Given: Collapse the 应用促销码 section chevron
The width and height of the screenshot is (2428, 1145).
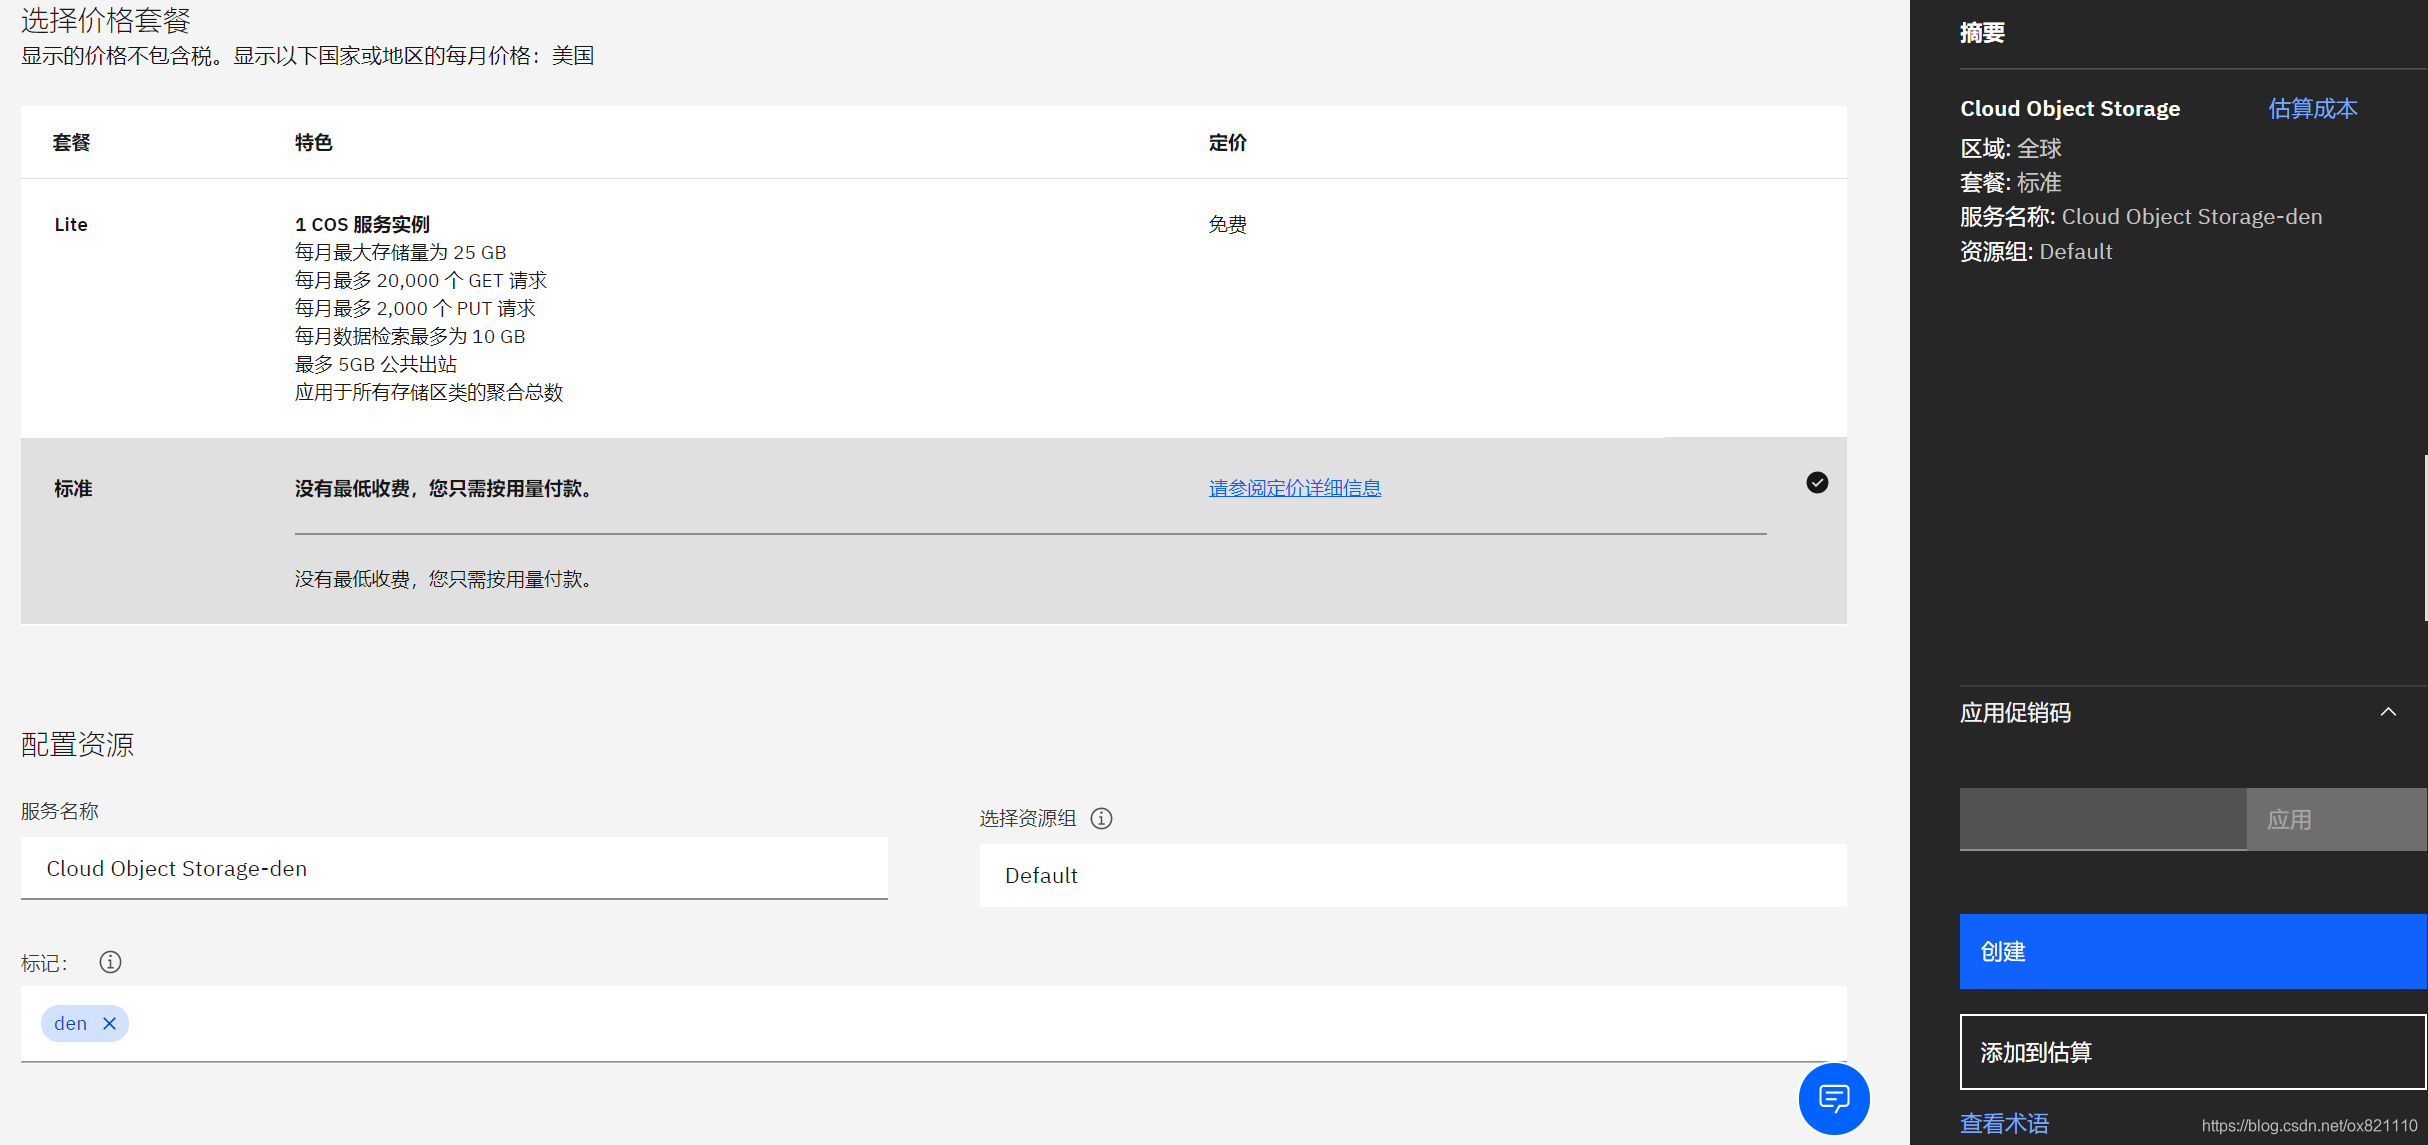Looking at the screenshot, I should [x=2388, y=712].
